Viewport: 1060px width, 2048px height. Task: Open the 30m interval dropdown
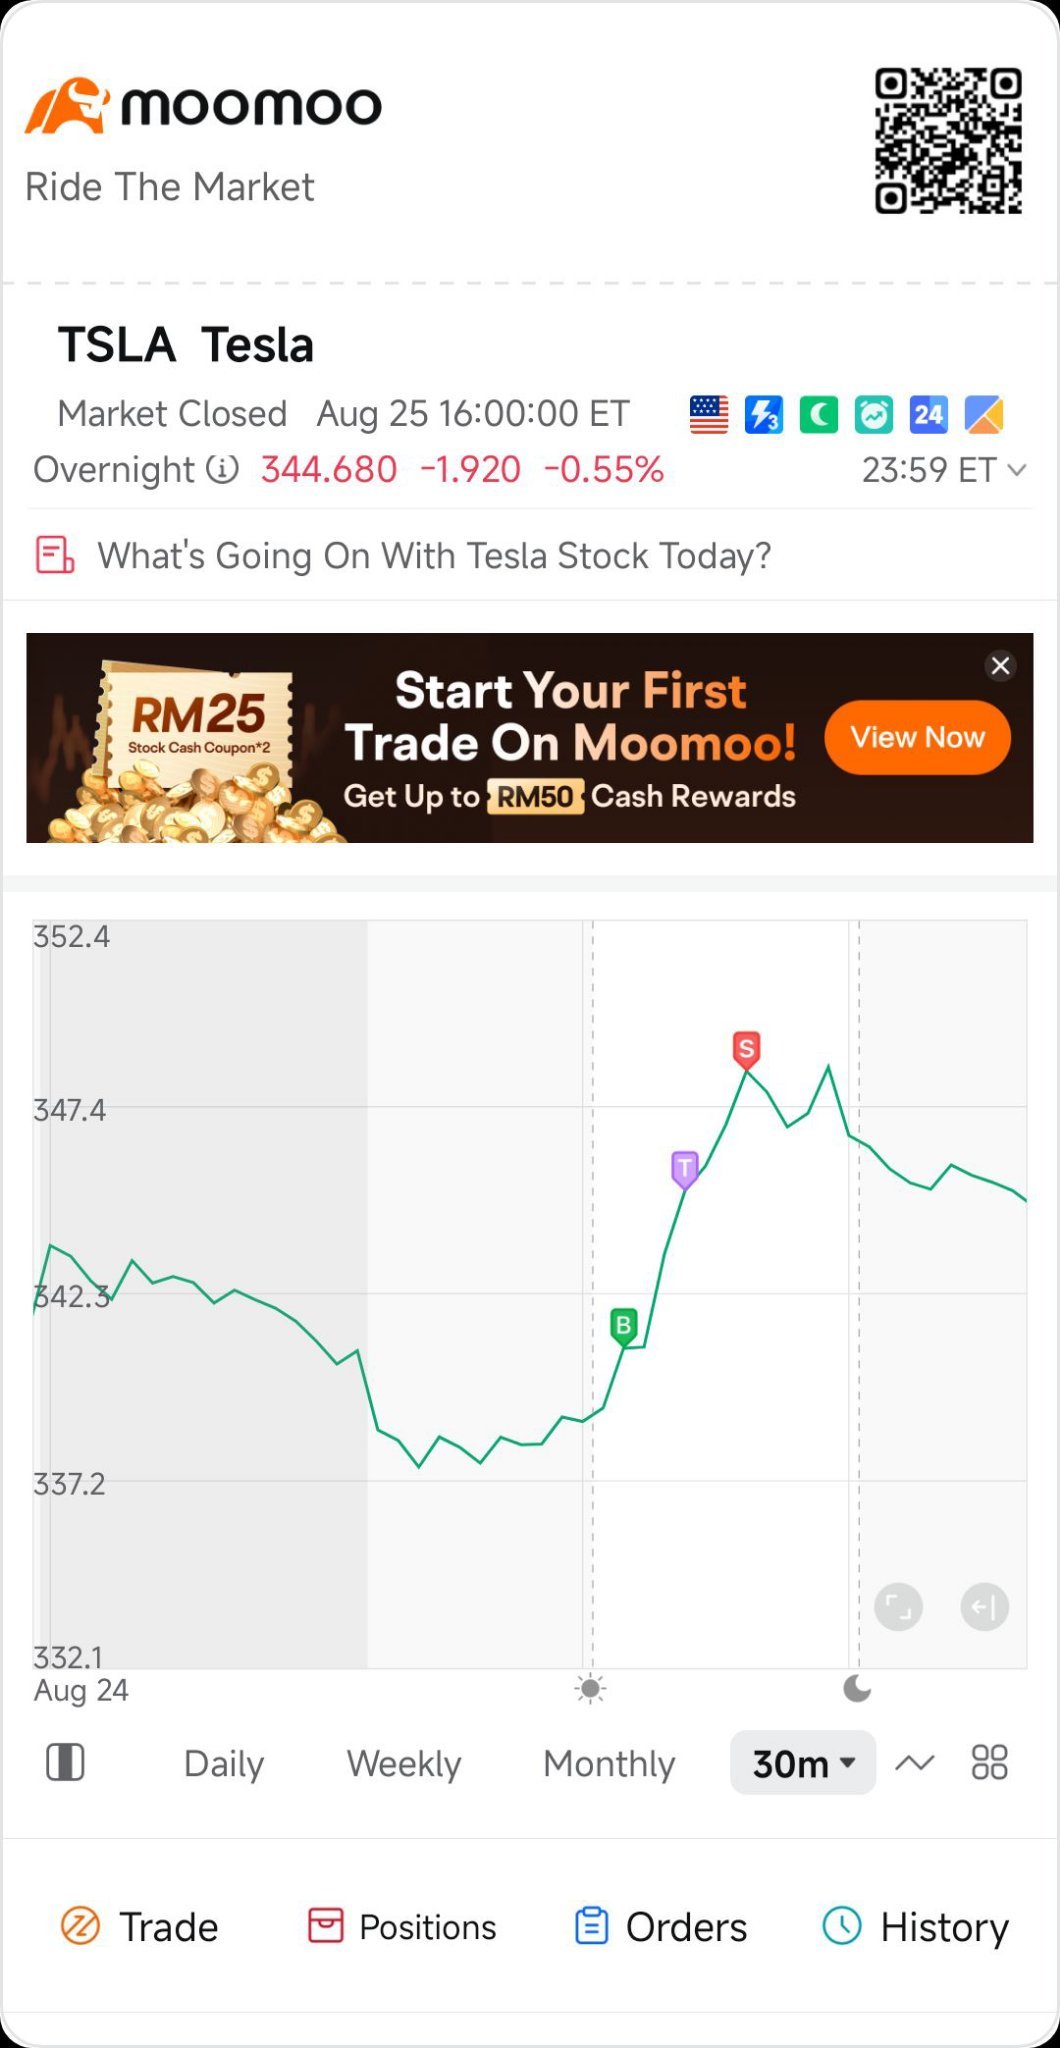coord(804,1763)
